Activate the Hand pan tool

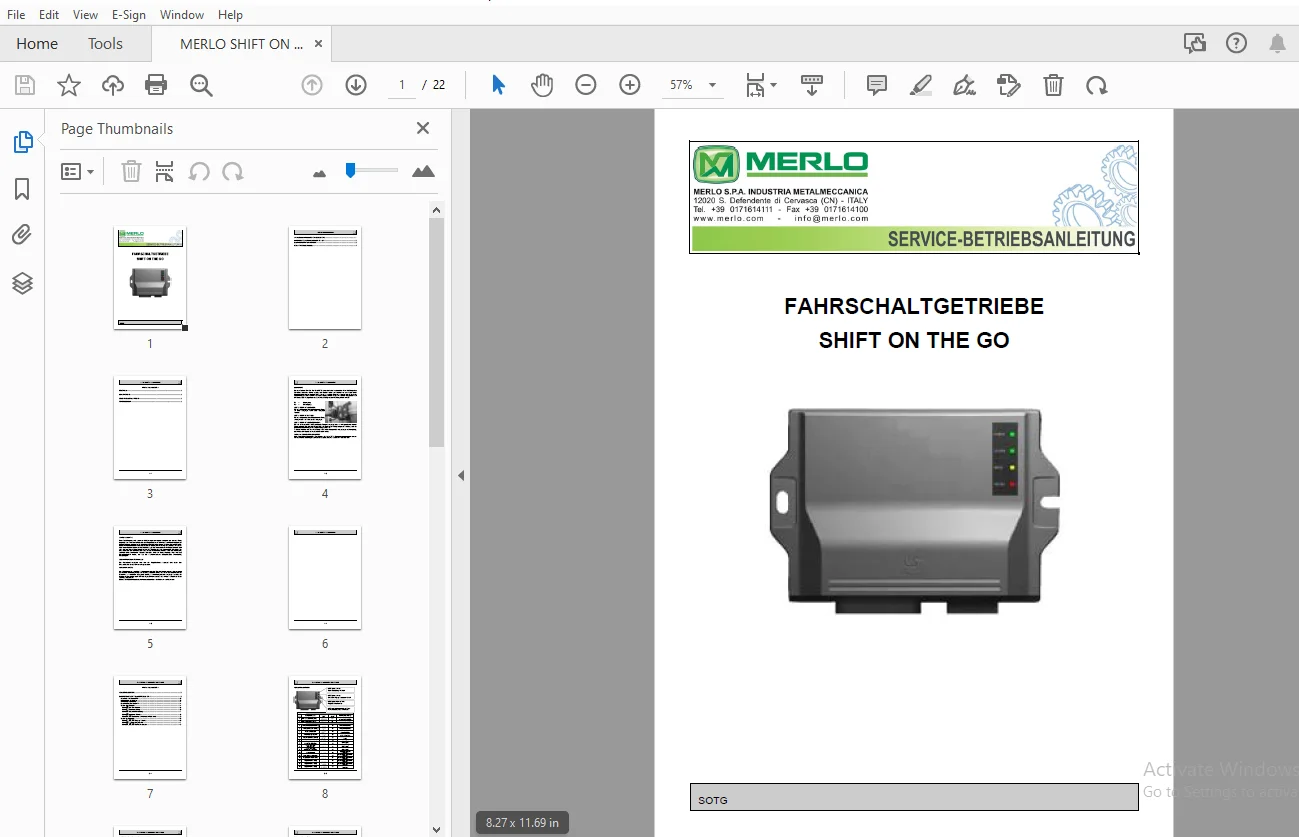pyautogui.click(x=542, y=85)
